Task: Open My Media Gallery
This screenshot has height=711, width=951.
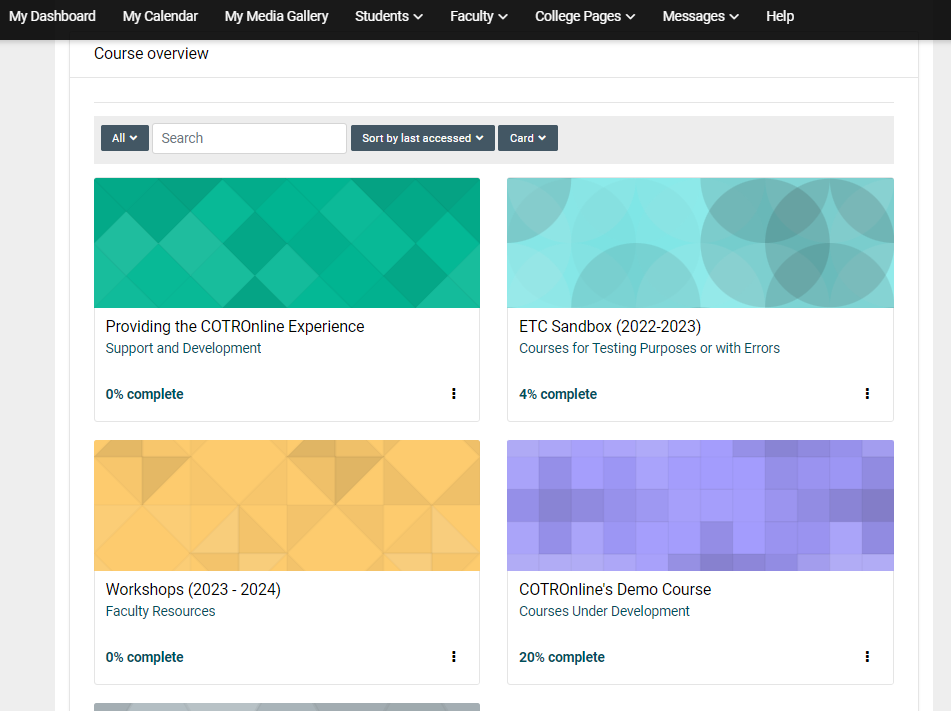Action: pos(277,16)
